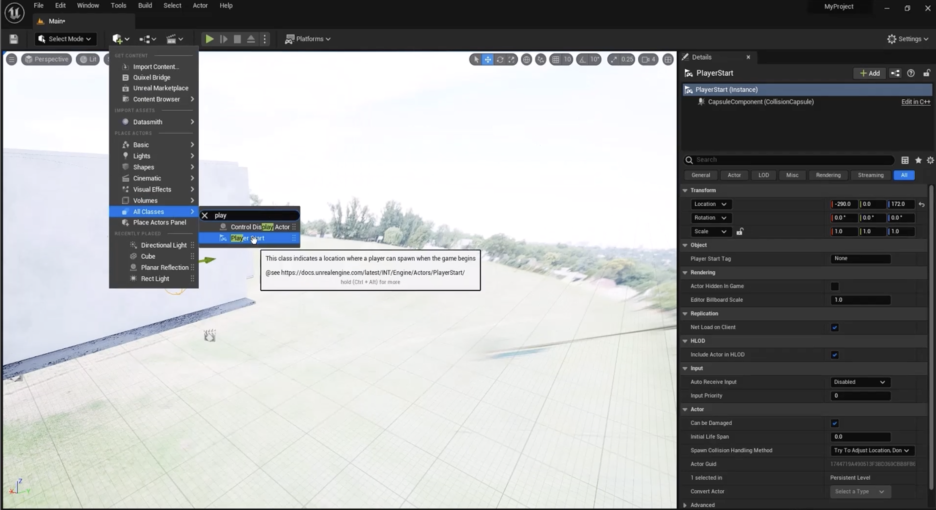Viewport: 936px width, 510px height.
Task: Open the Blueprints toolbar dropdown
Action: (x=147, y=39)
